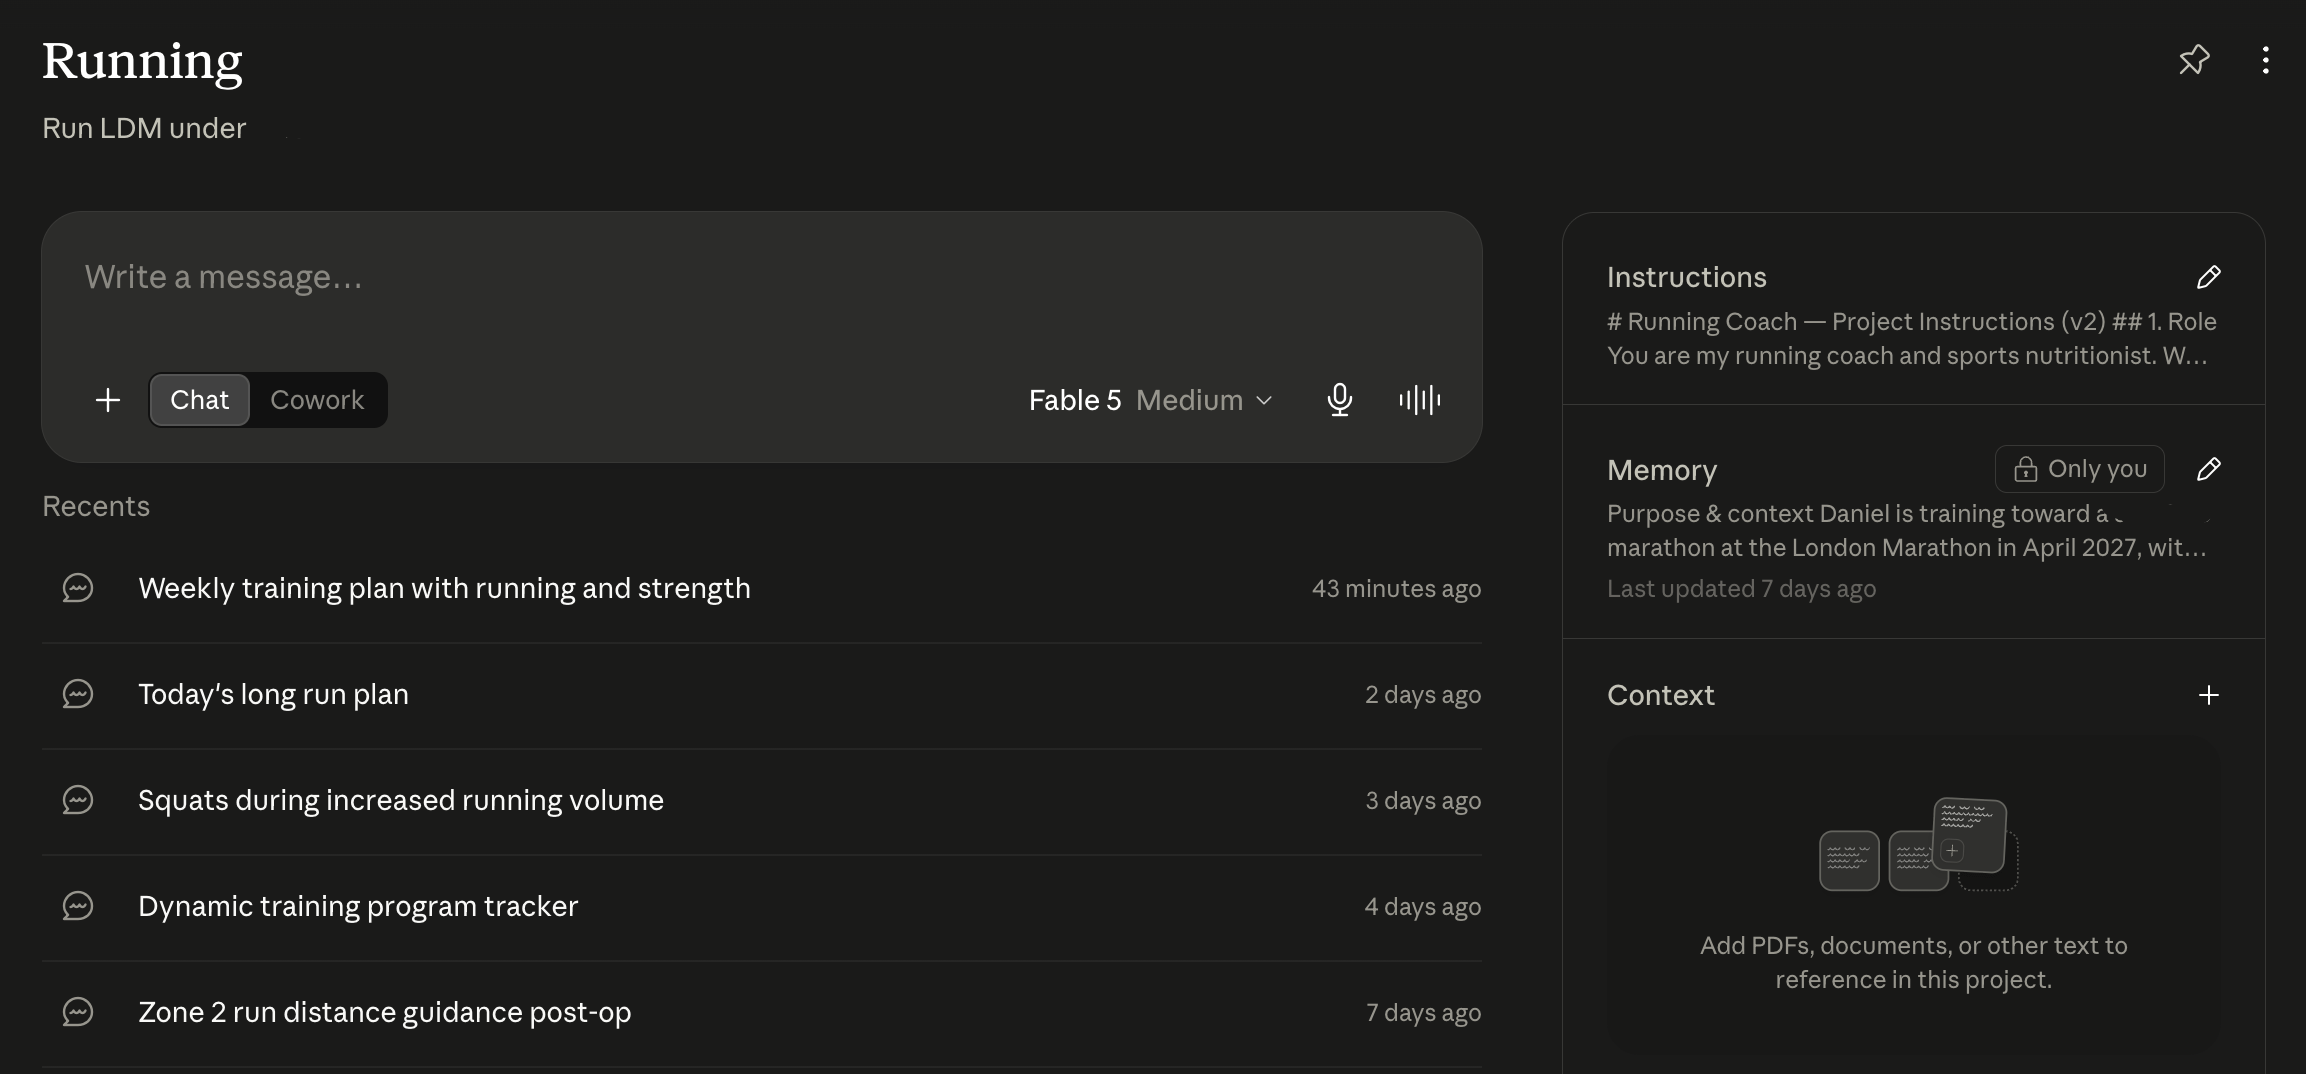Open Dynamic training program tracker chat
Viewport: 2306px width, 1074px height.
762,906
